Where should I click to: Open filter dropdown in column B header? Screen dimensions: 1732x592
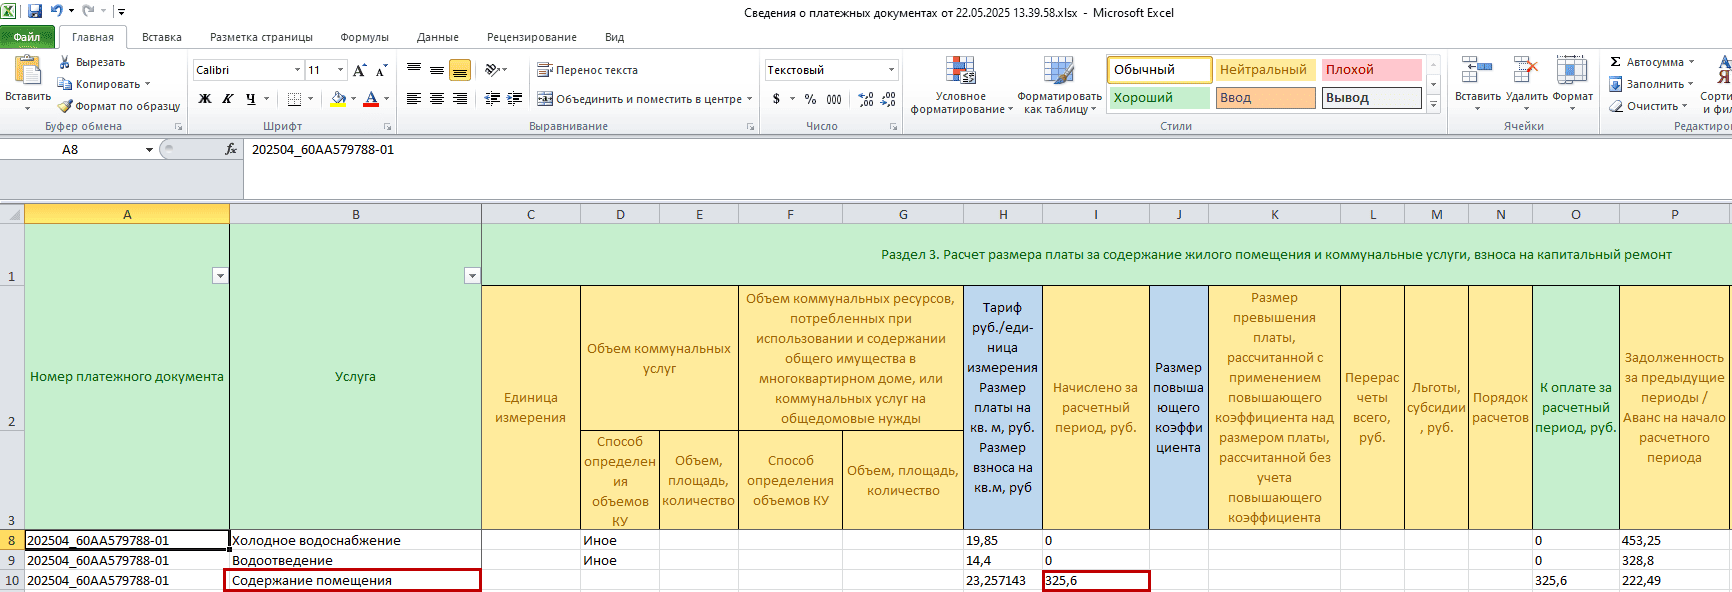click(472, 276)
